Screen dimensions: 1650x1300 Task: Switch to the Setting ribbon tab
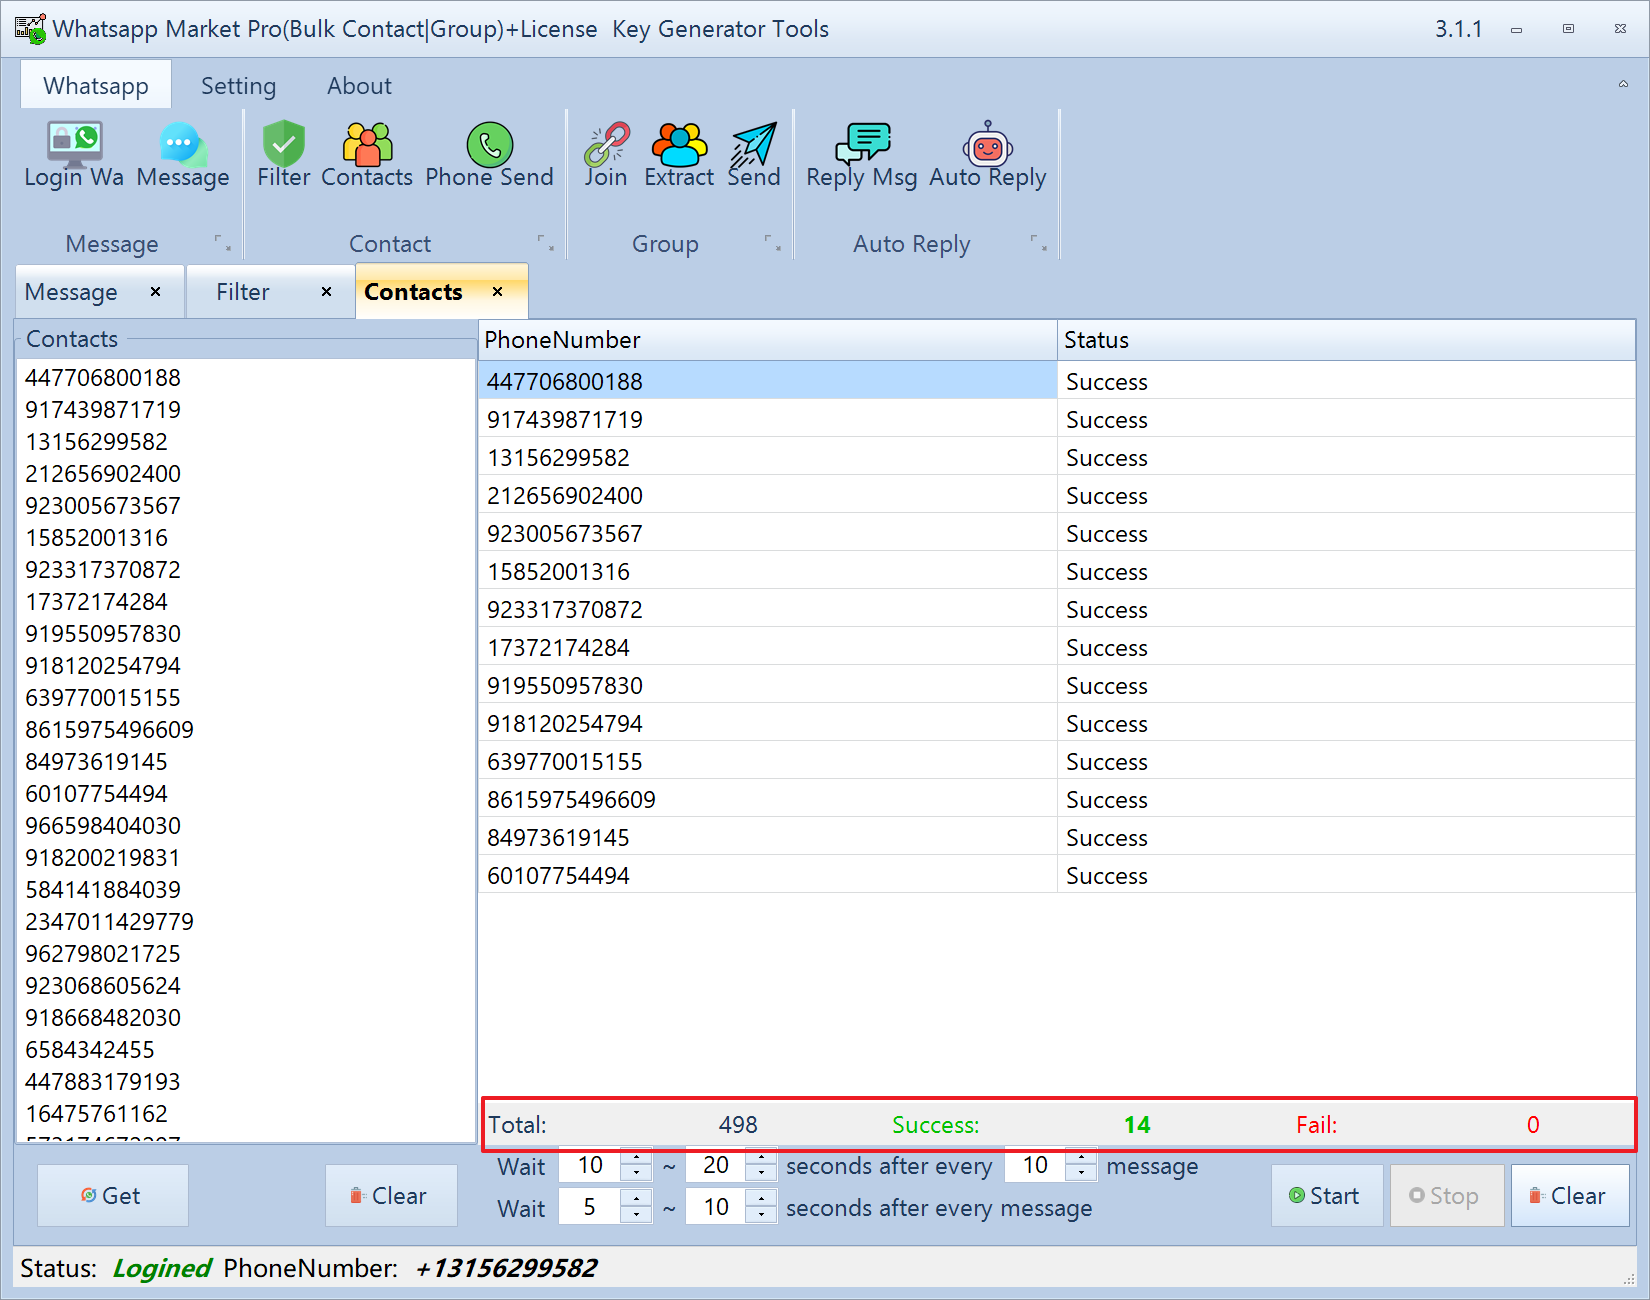click(x=238, y=85)
